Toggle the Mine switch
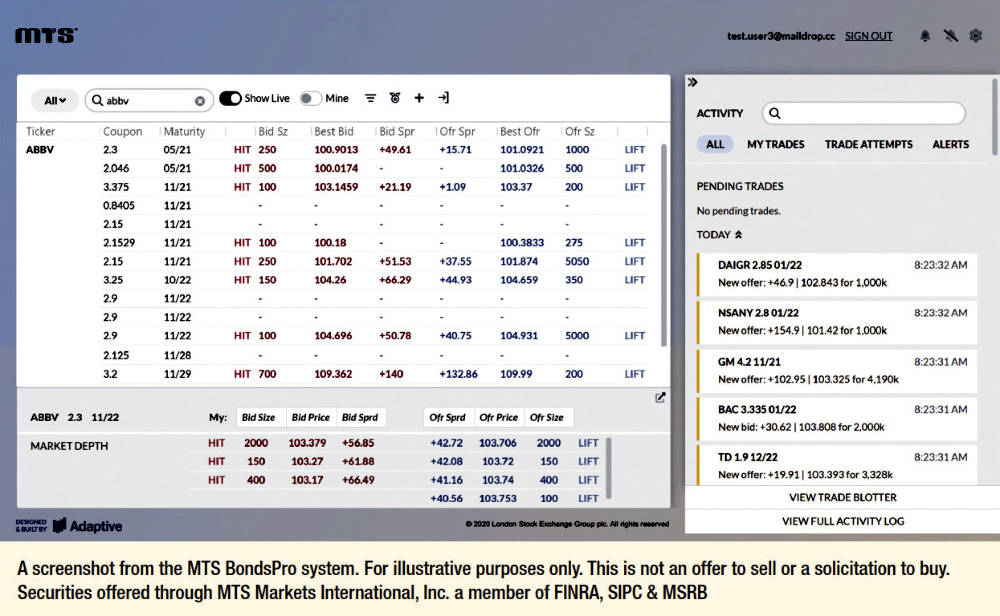Screen dimensions: 1000x616 310,98
